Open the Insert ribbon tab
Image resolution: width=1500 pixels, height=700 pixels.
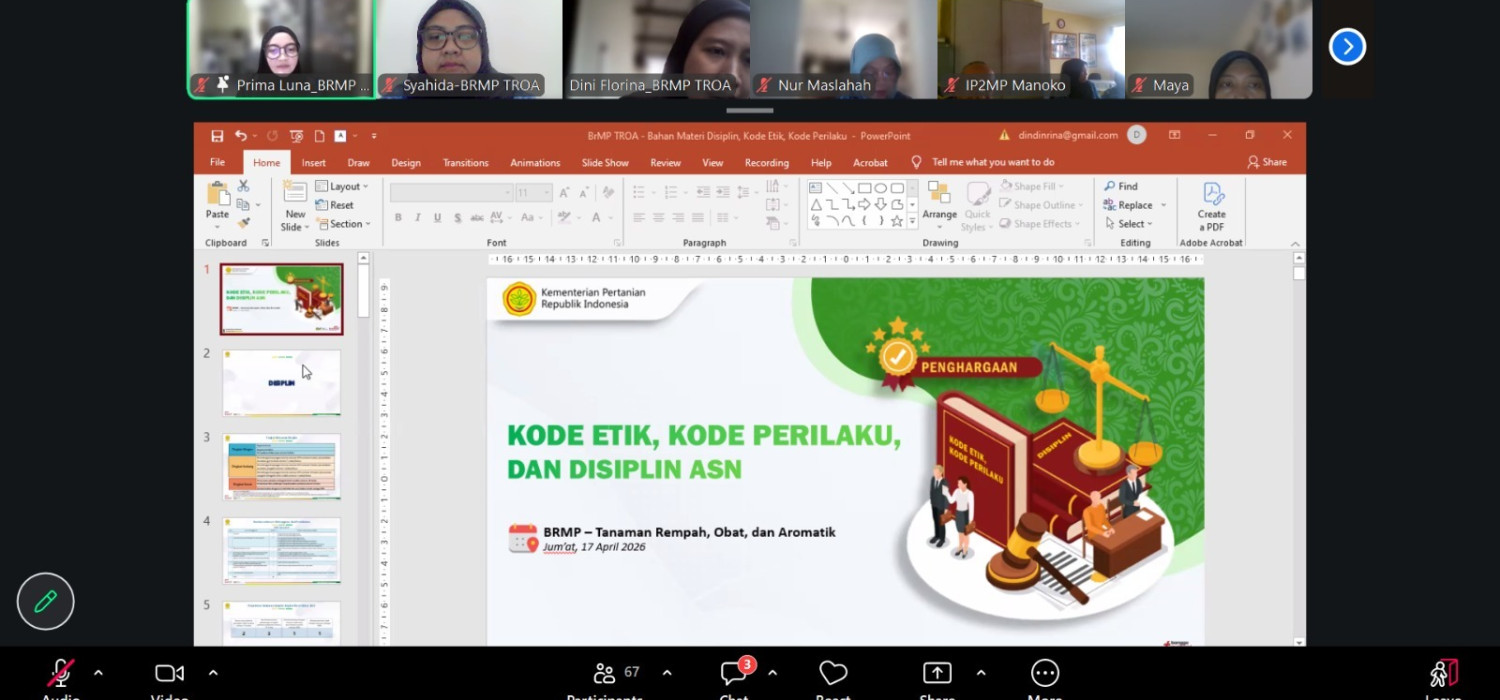(313, 163)
